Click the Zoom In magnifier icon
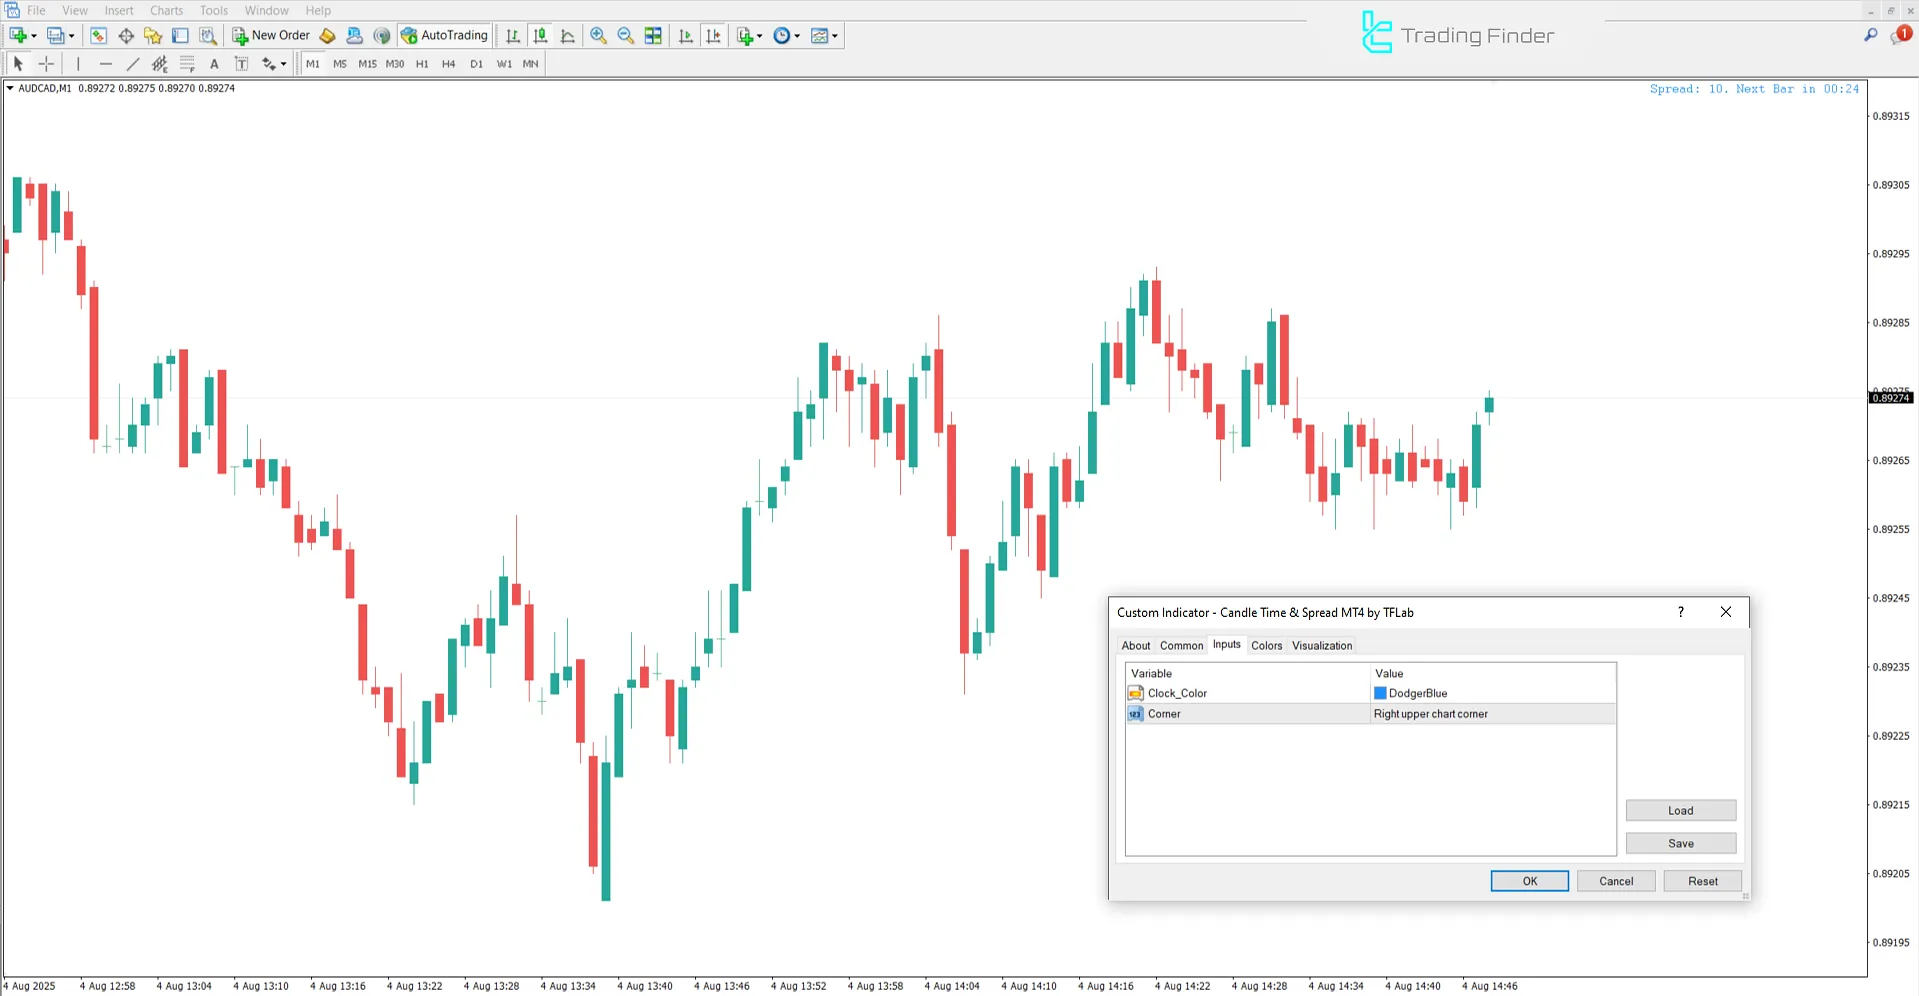This screenshot has width=1919, height=996. click(598, 36)
